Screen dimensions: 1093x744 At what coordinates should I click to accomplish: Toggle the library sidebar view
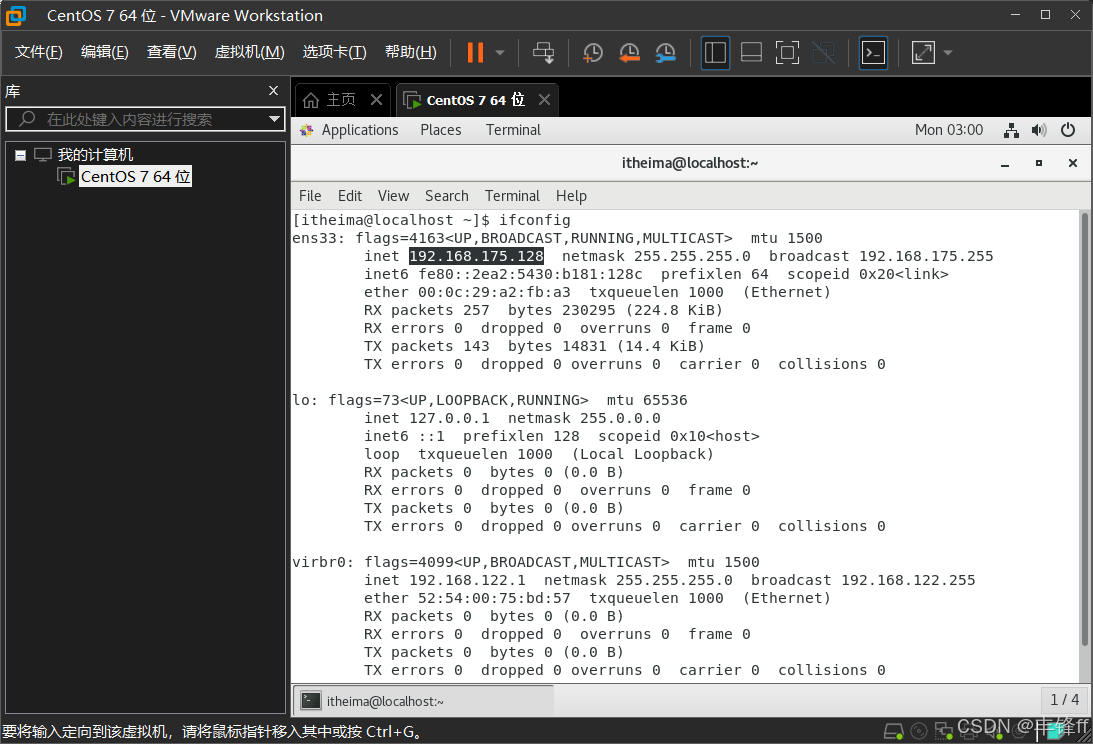click(715, 52)
